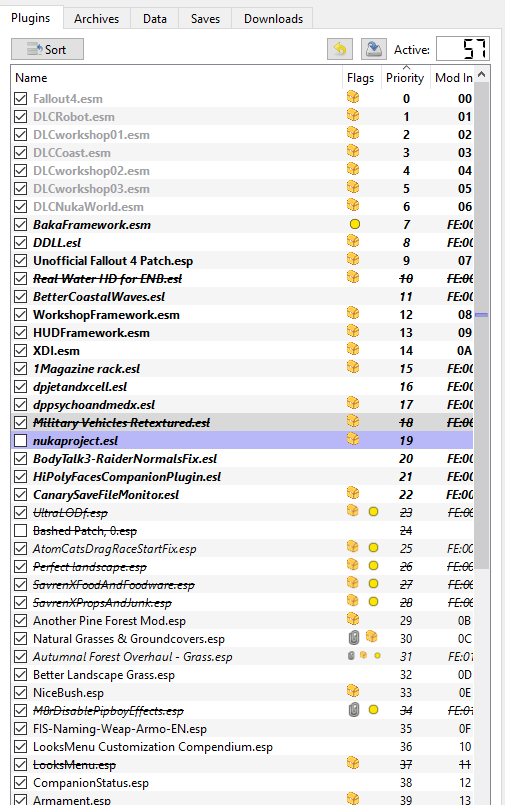This screenshot has height=805, width=505.
Task: Disable the XDI.esm plugin checkbox
Action: (x=21, y=351)
